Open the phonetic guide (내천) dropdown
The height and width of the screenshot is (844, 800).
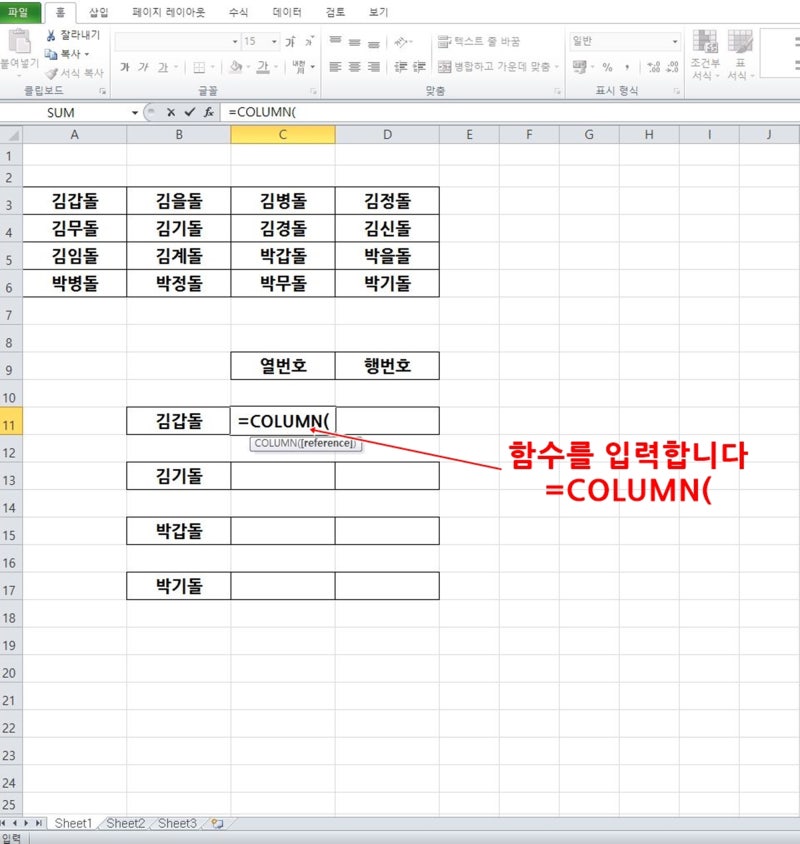313,67
